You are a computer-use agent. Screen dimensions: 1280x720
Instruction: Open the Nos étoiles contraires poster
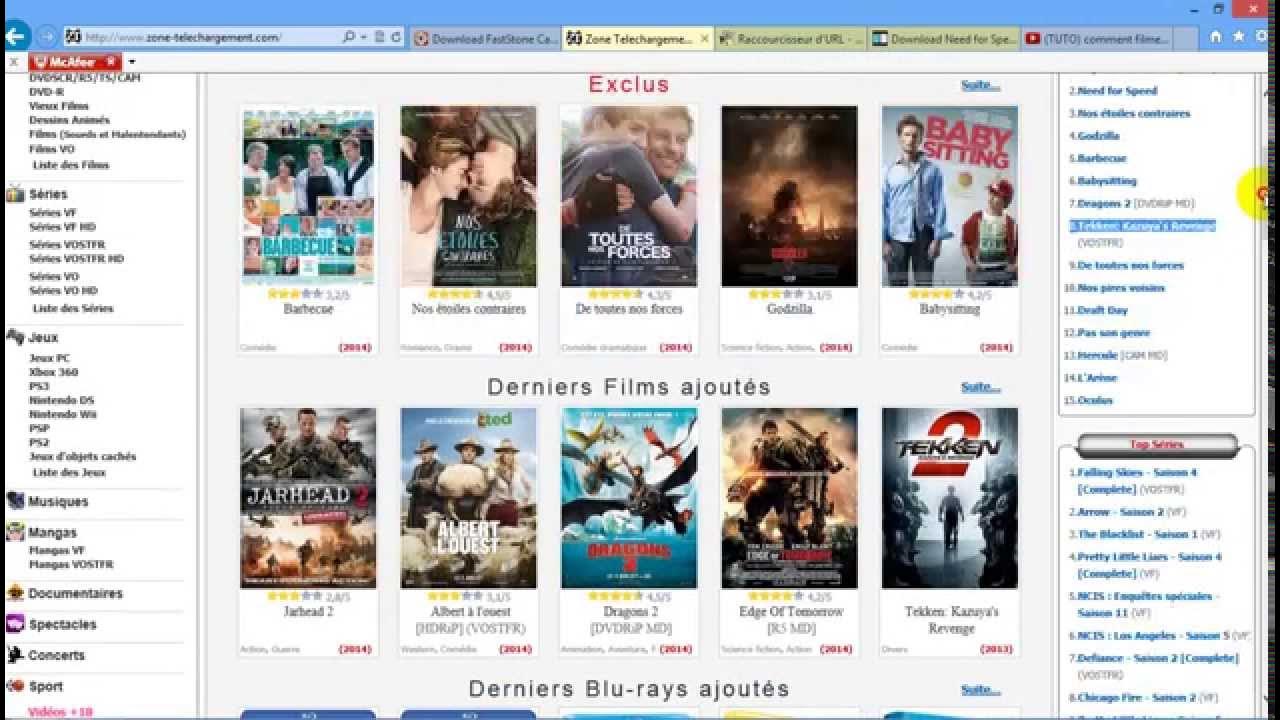point(468,196)
